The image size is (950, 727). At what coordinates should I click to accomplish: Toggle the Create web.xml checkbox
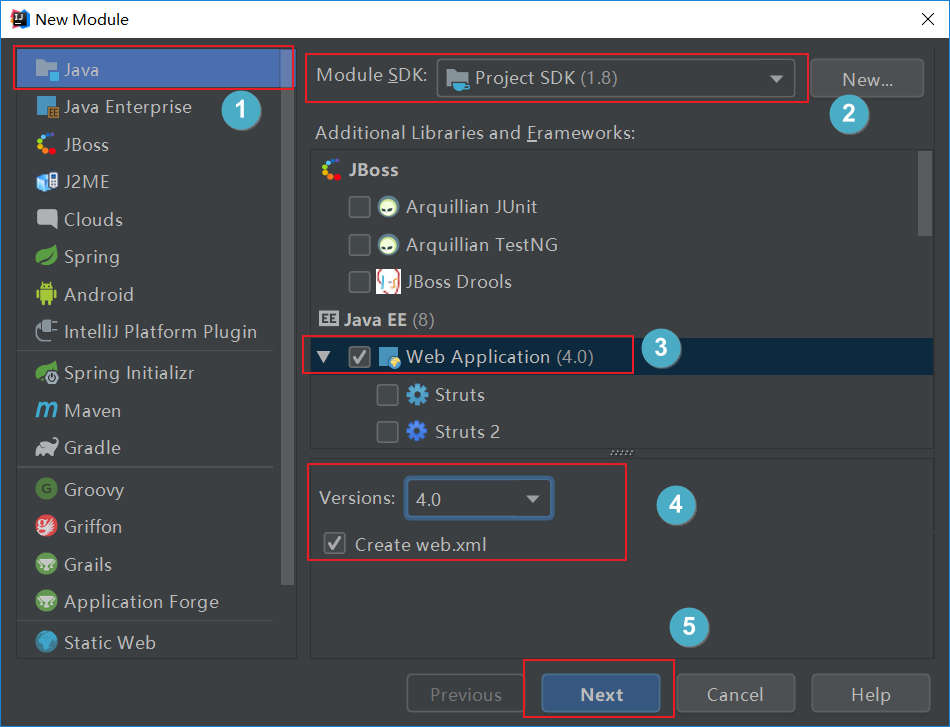[x=334, y=543]
